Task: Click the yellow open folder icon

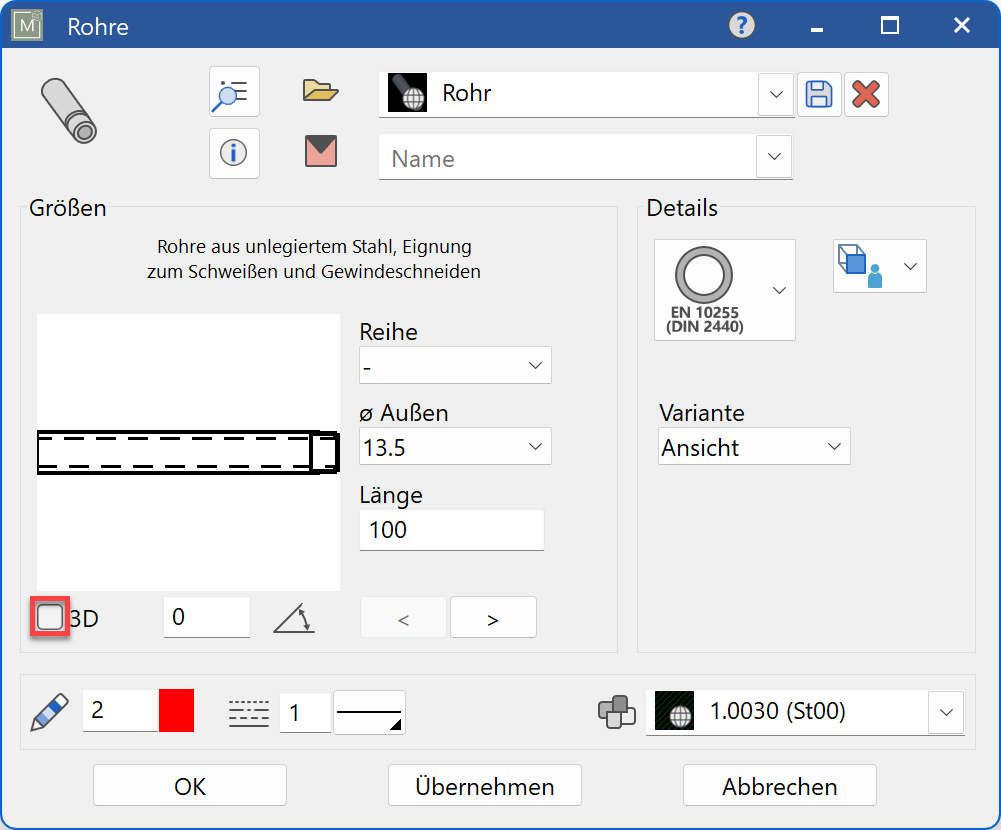Action: (321, 92)
